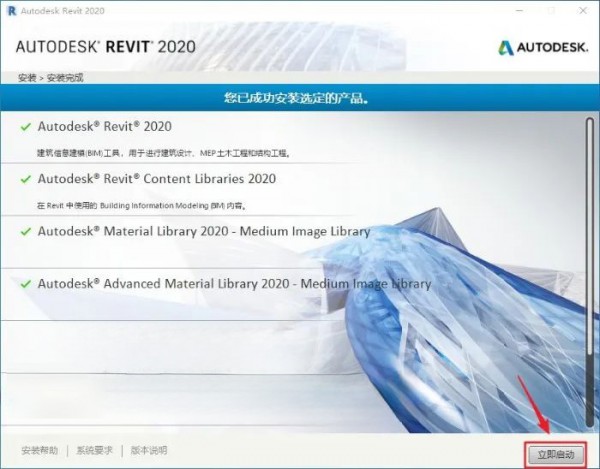Open the 版本说明 release notes link

(149, 451)
